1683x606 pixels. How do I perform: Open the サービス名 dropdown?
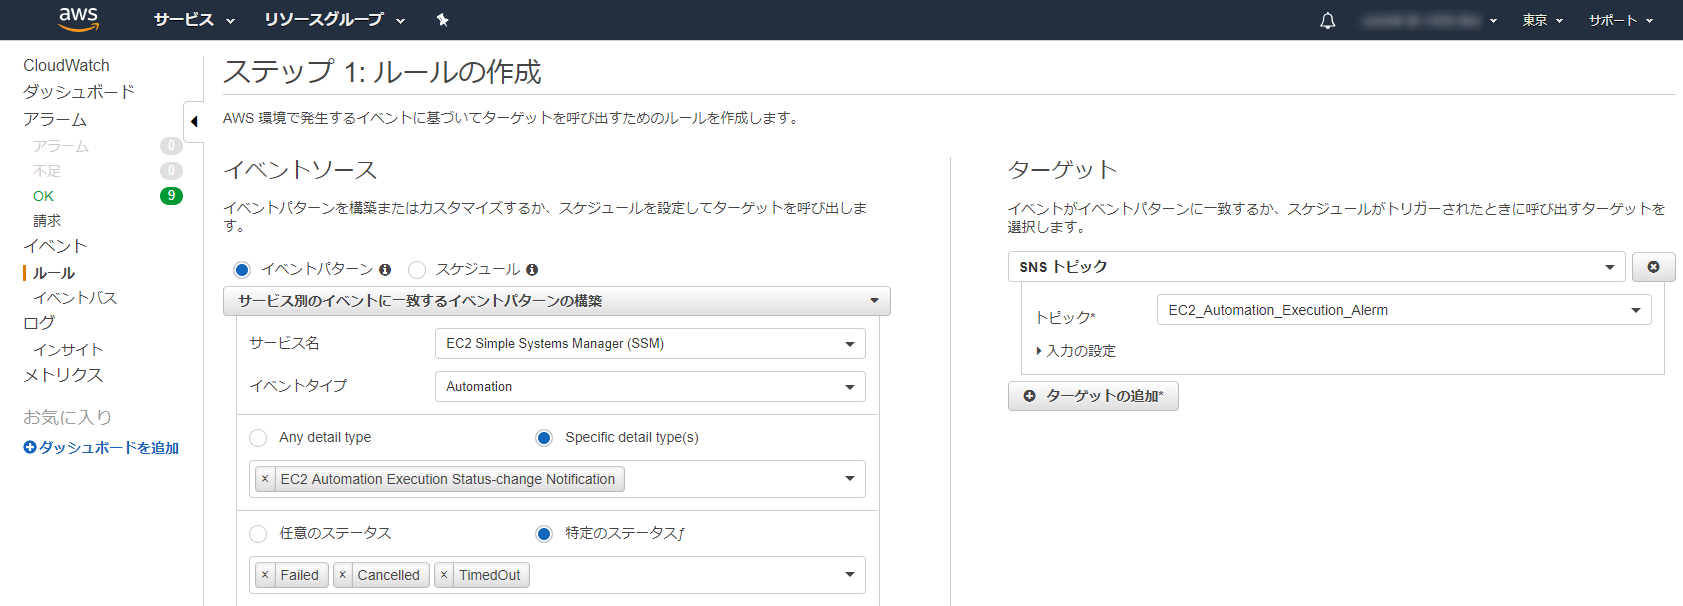coord(650,344)
